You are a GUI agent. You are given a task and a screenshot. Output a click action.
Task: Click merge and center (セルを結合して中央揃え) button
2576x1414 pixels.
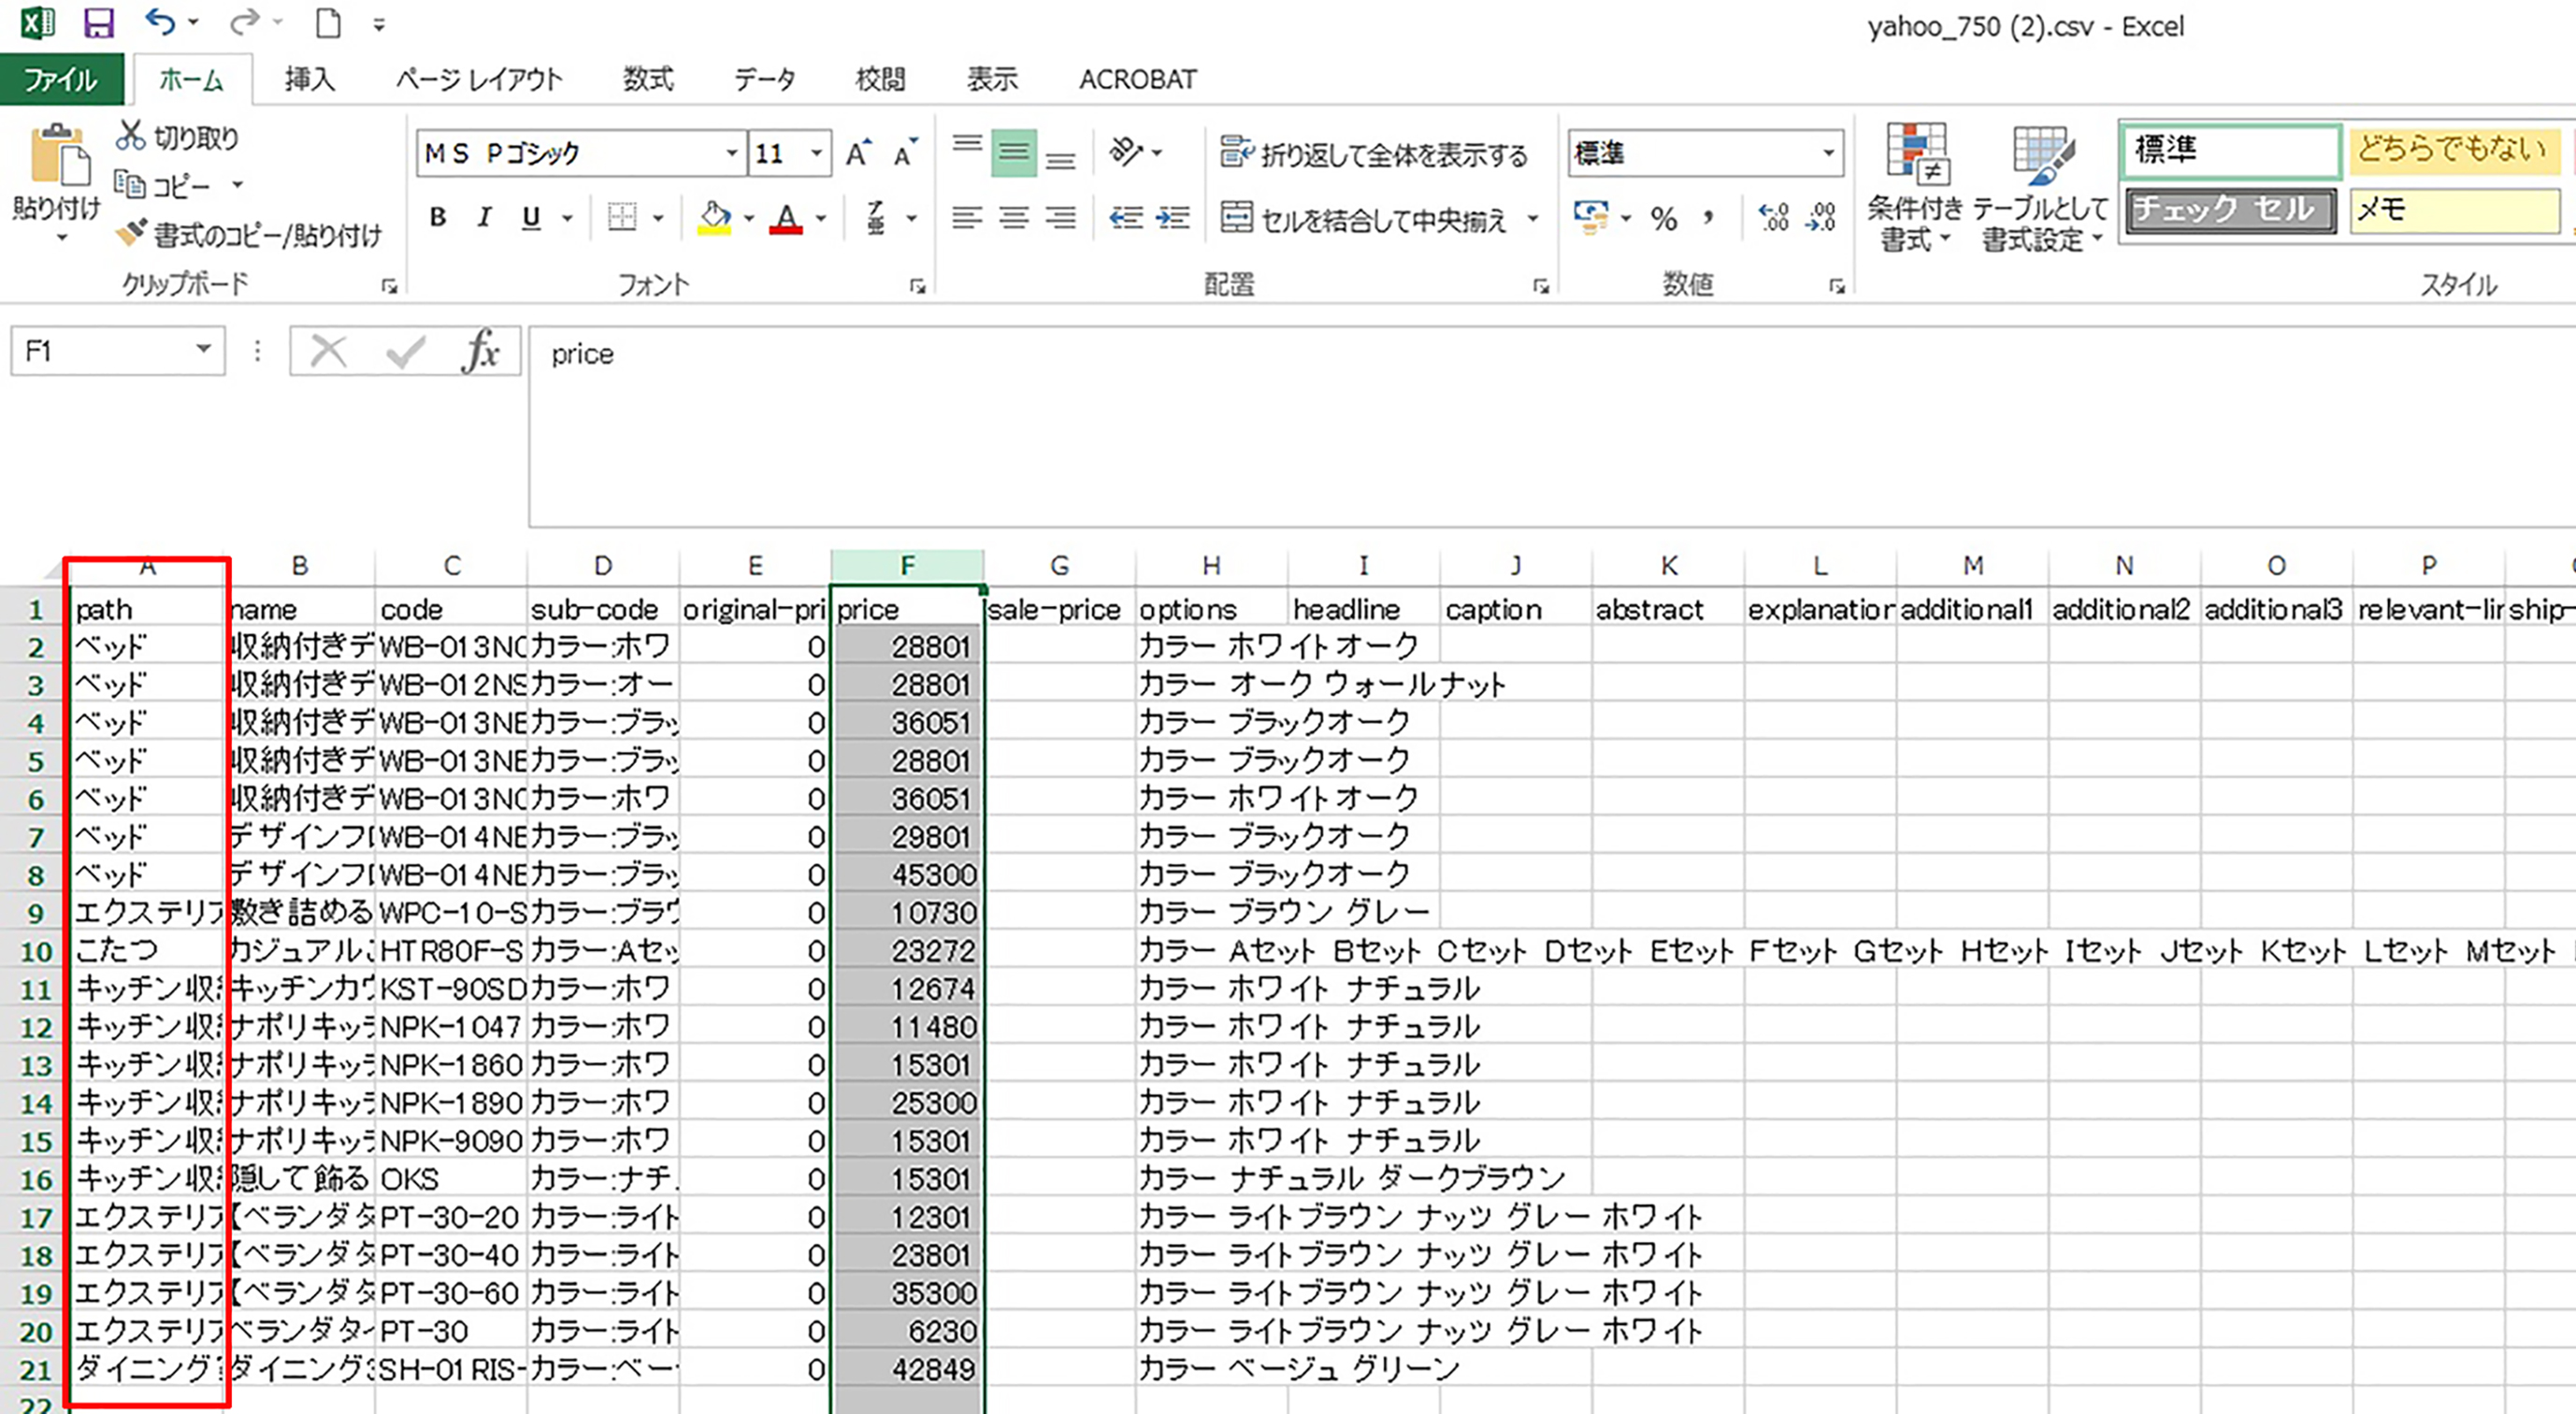click(x=1364, y=218)
